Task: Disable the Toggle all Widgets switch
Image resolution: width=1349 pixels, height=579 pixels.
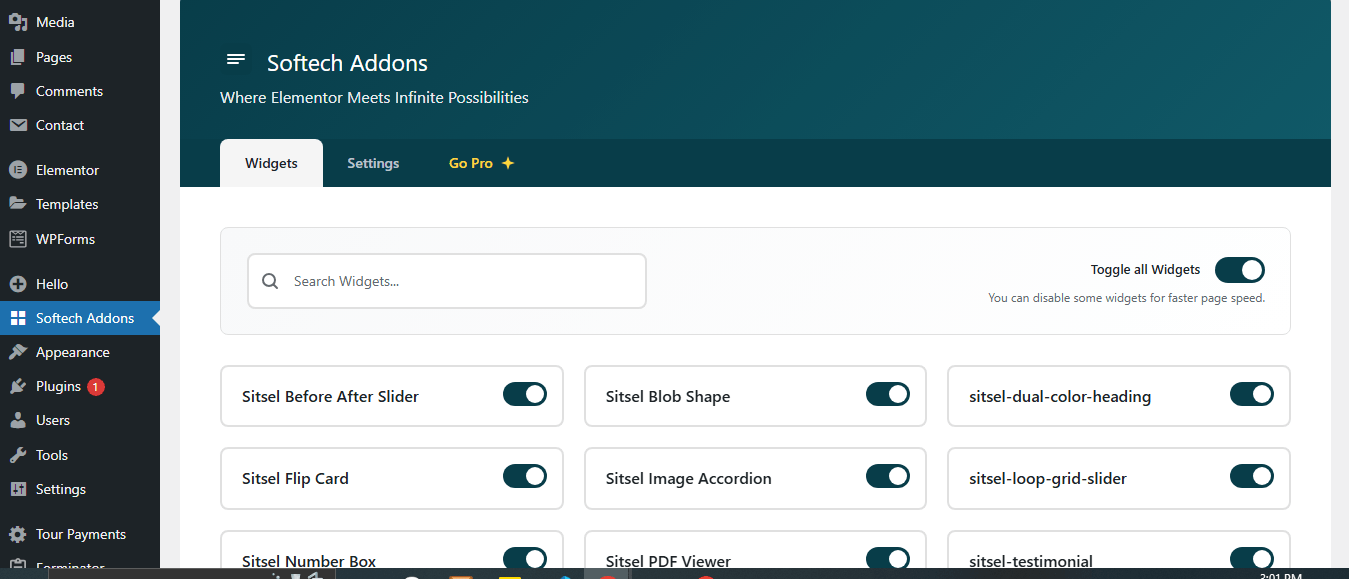Action: pos(1239,270)
